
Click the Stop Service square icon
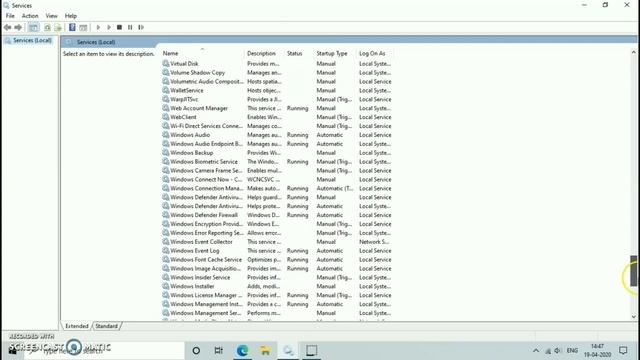(119, 27)
